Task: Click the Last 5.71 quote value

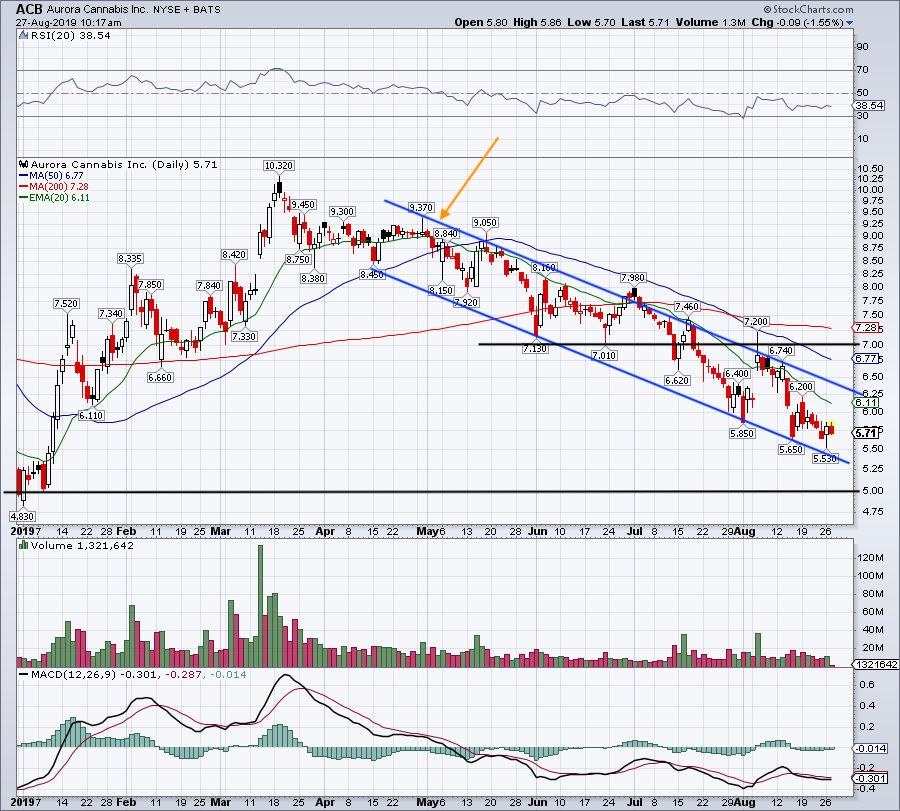Action: click(x=645, y=22)
